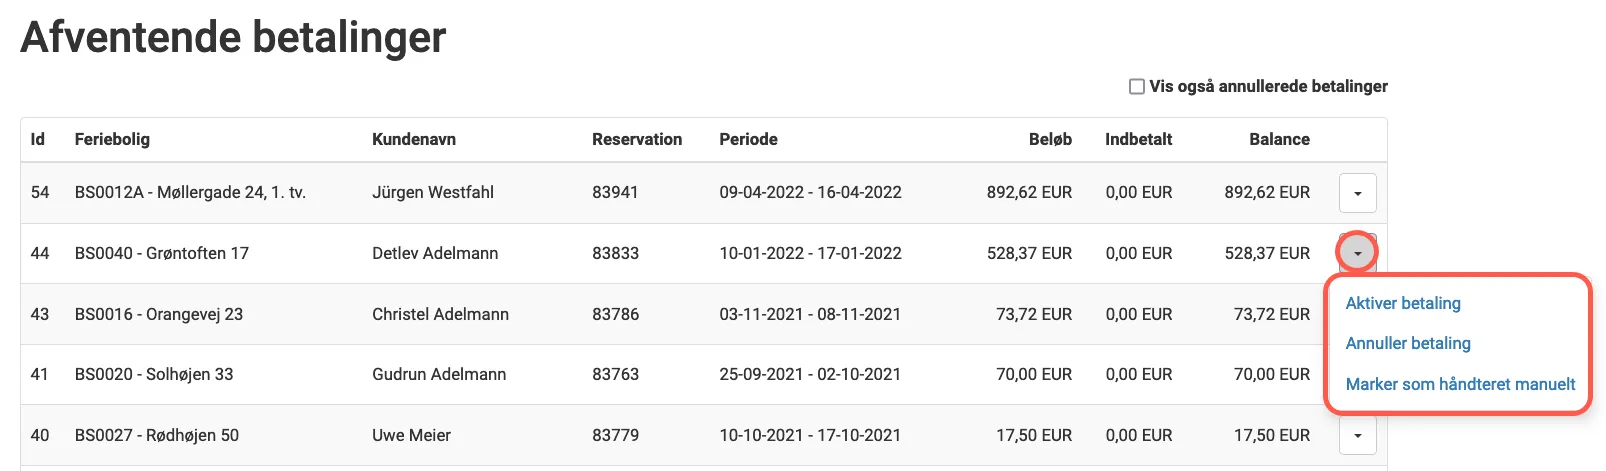Click the 'Reservation' column header
Image resolution: width=1606 pixels, height=471 pixels.
(x=636, y=139)
